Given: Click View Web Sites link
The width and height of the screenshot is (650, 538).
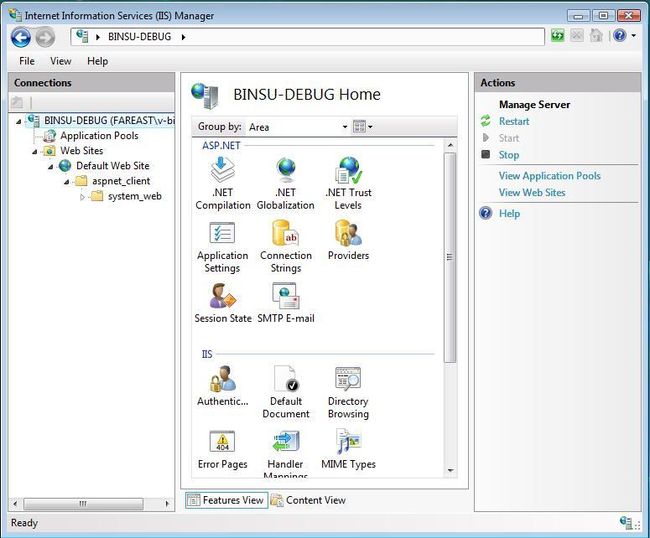Looking at the screenshot, I should point(532,193).
